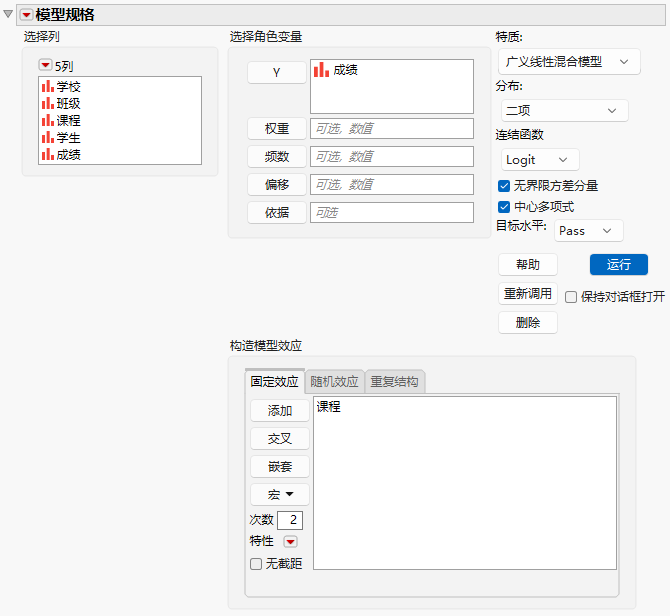Click the blue 运行 button
This screenshot has height=616, width=670.
pos(619,264)
